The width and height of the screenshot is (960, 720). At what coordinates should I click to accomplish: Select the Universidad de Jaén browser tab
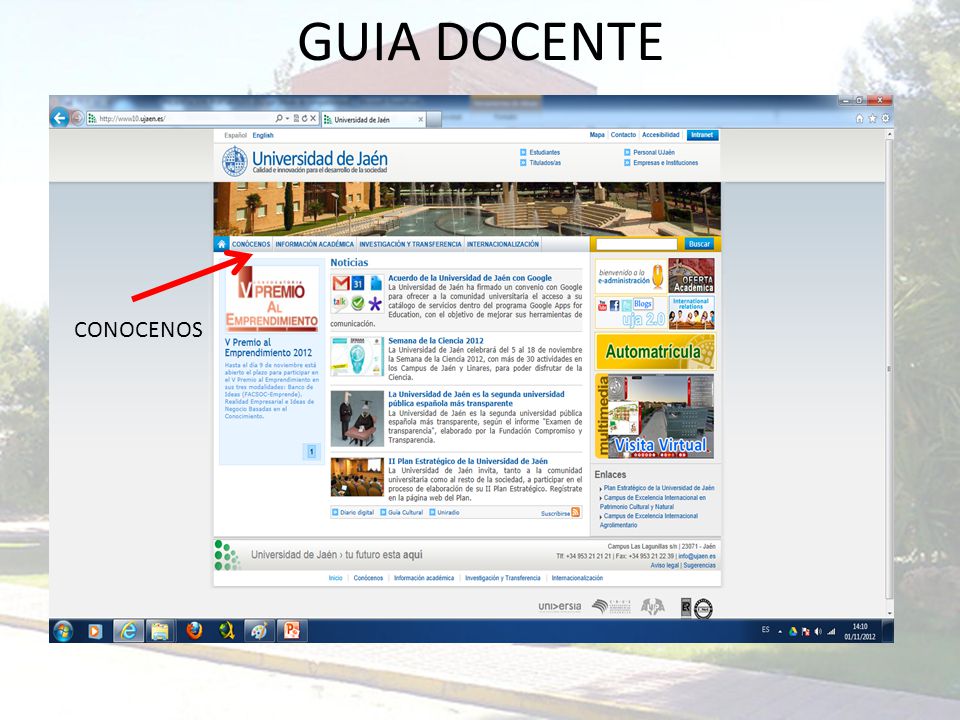[373, 119]
